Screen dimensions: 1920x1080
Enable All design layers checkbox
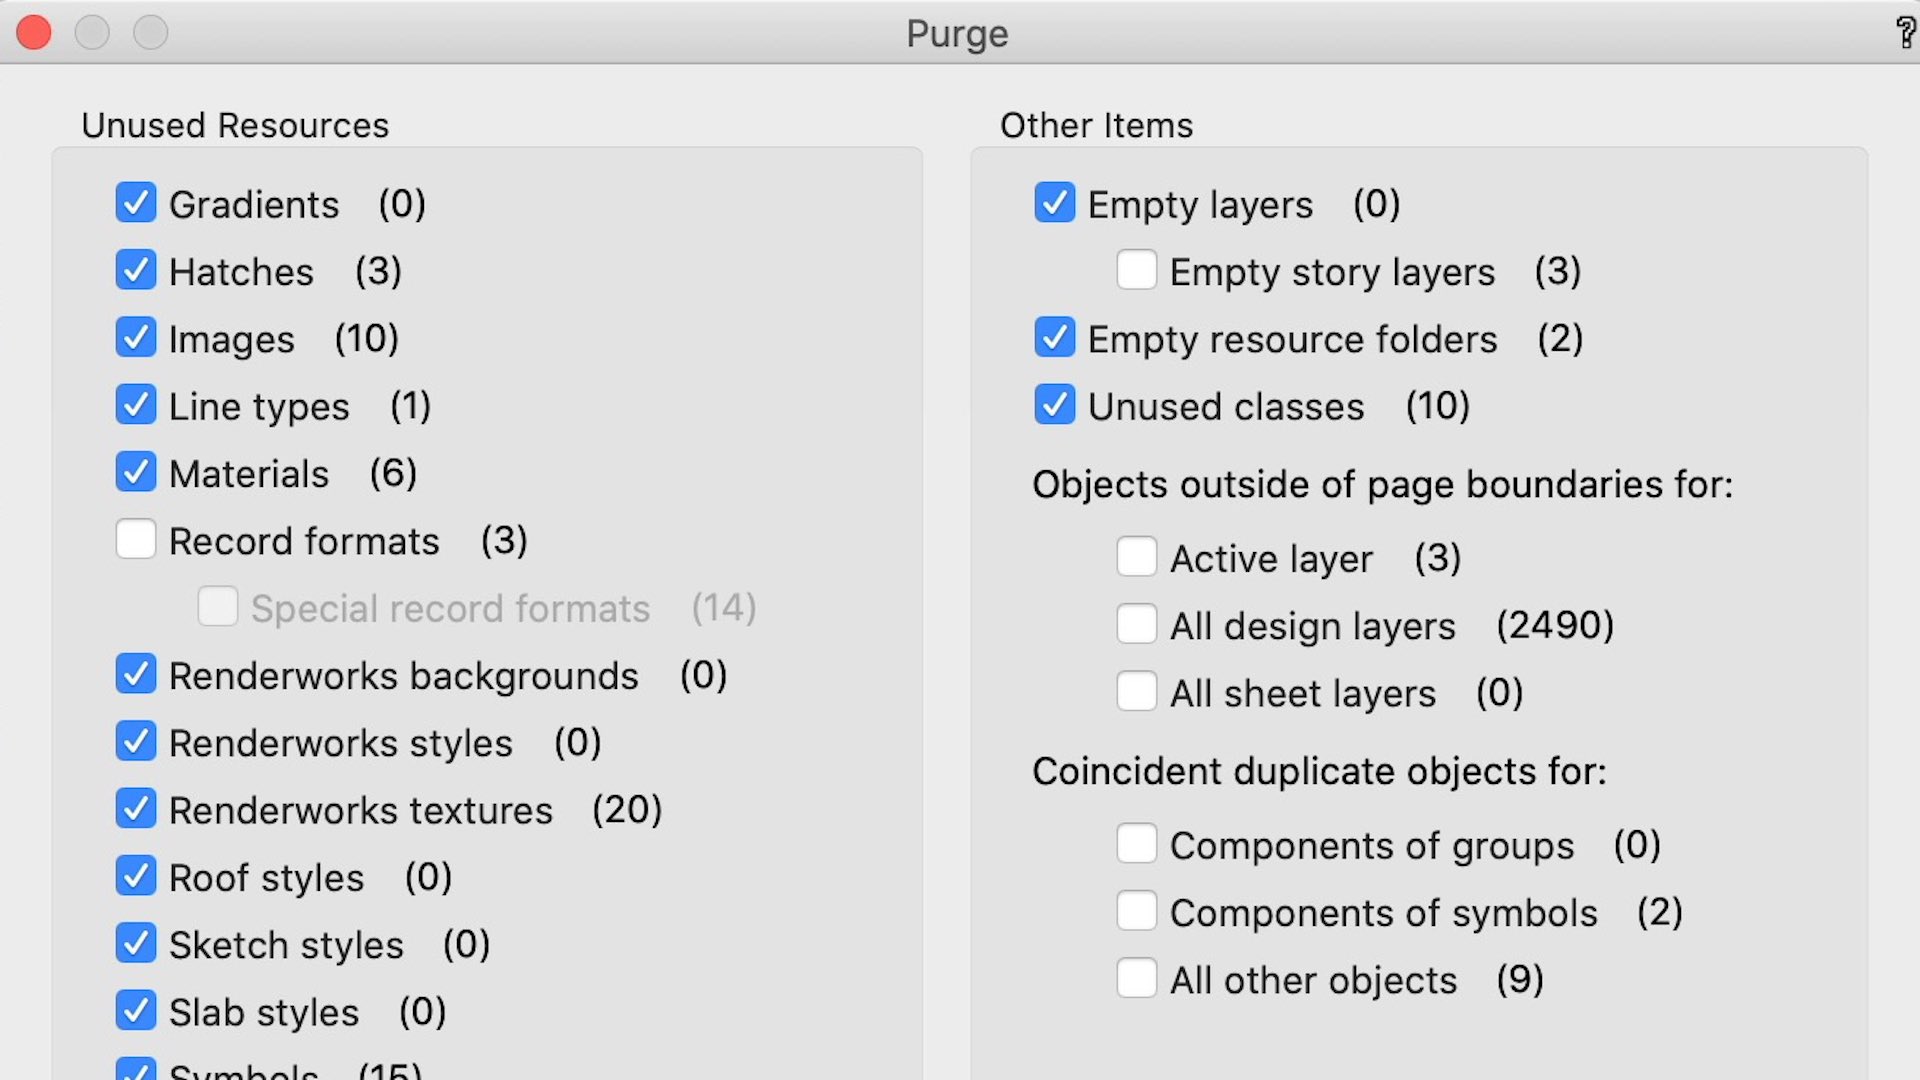tap(1137, 625)
